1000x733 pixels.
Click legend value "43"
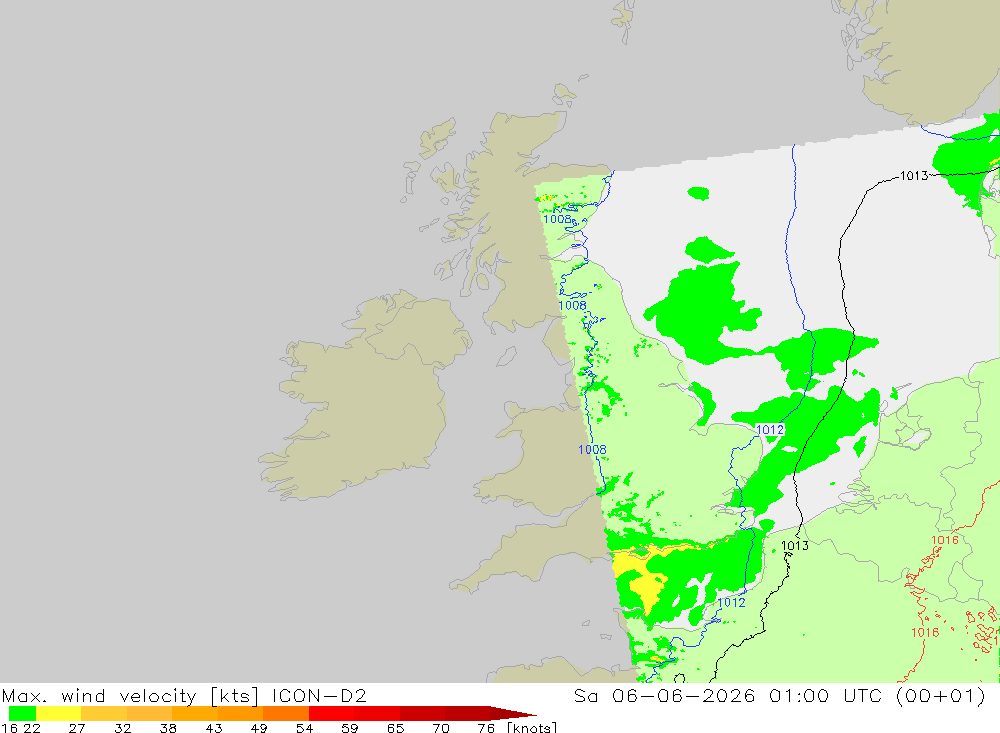tap(214, 728)
